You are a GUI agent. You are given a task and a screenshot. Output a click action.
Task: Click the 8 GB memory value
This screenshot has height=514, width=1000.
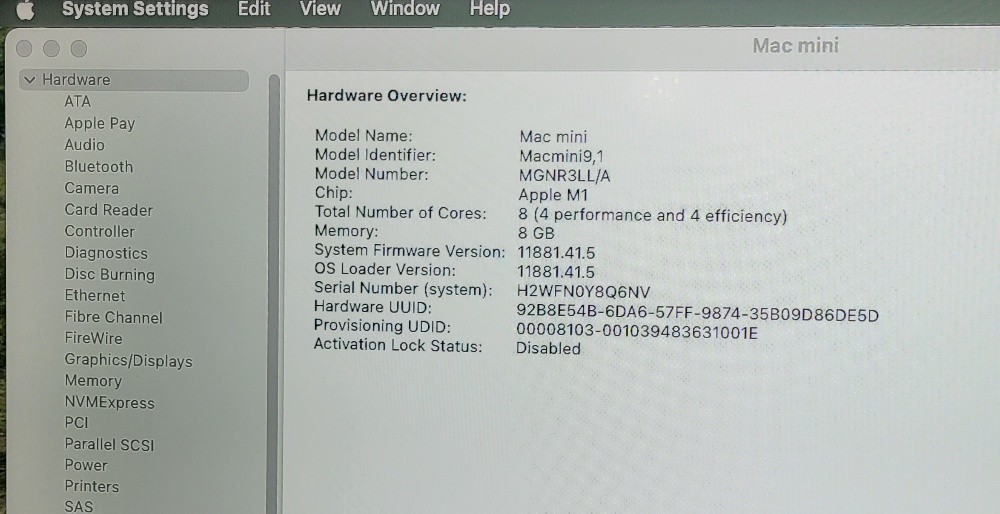click(536, 233)
